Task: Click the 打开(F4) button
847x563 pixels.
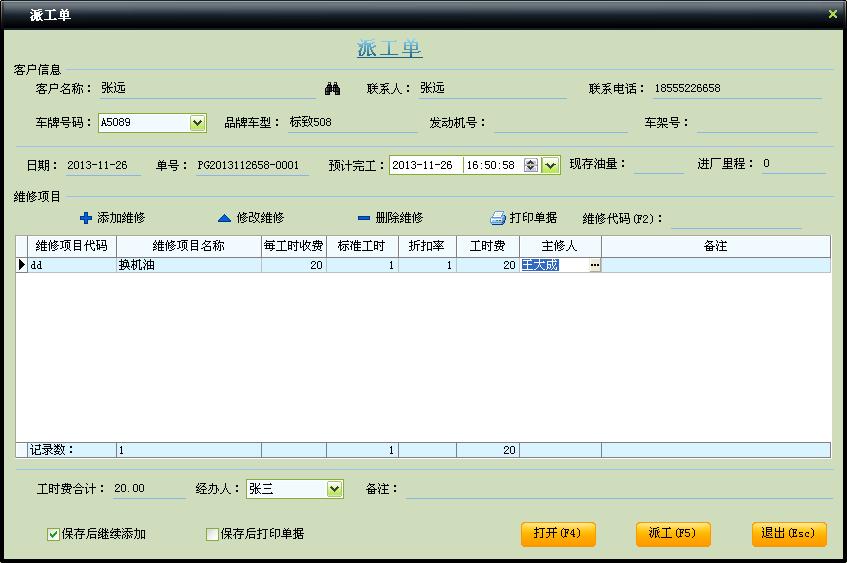Action: (558, 534)
